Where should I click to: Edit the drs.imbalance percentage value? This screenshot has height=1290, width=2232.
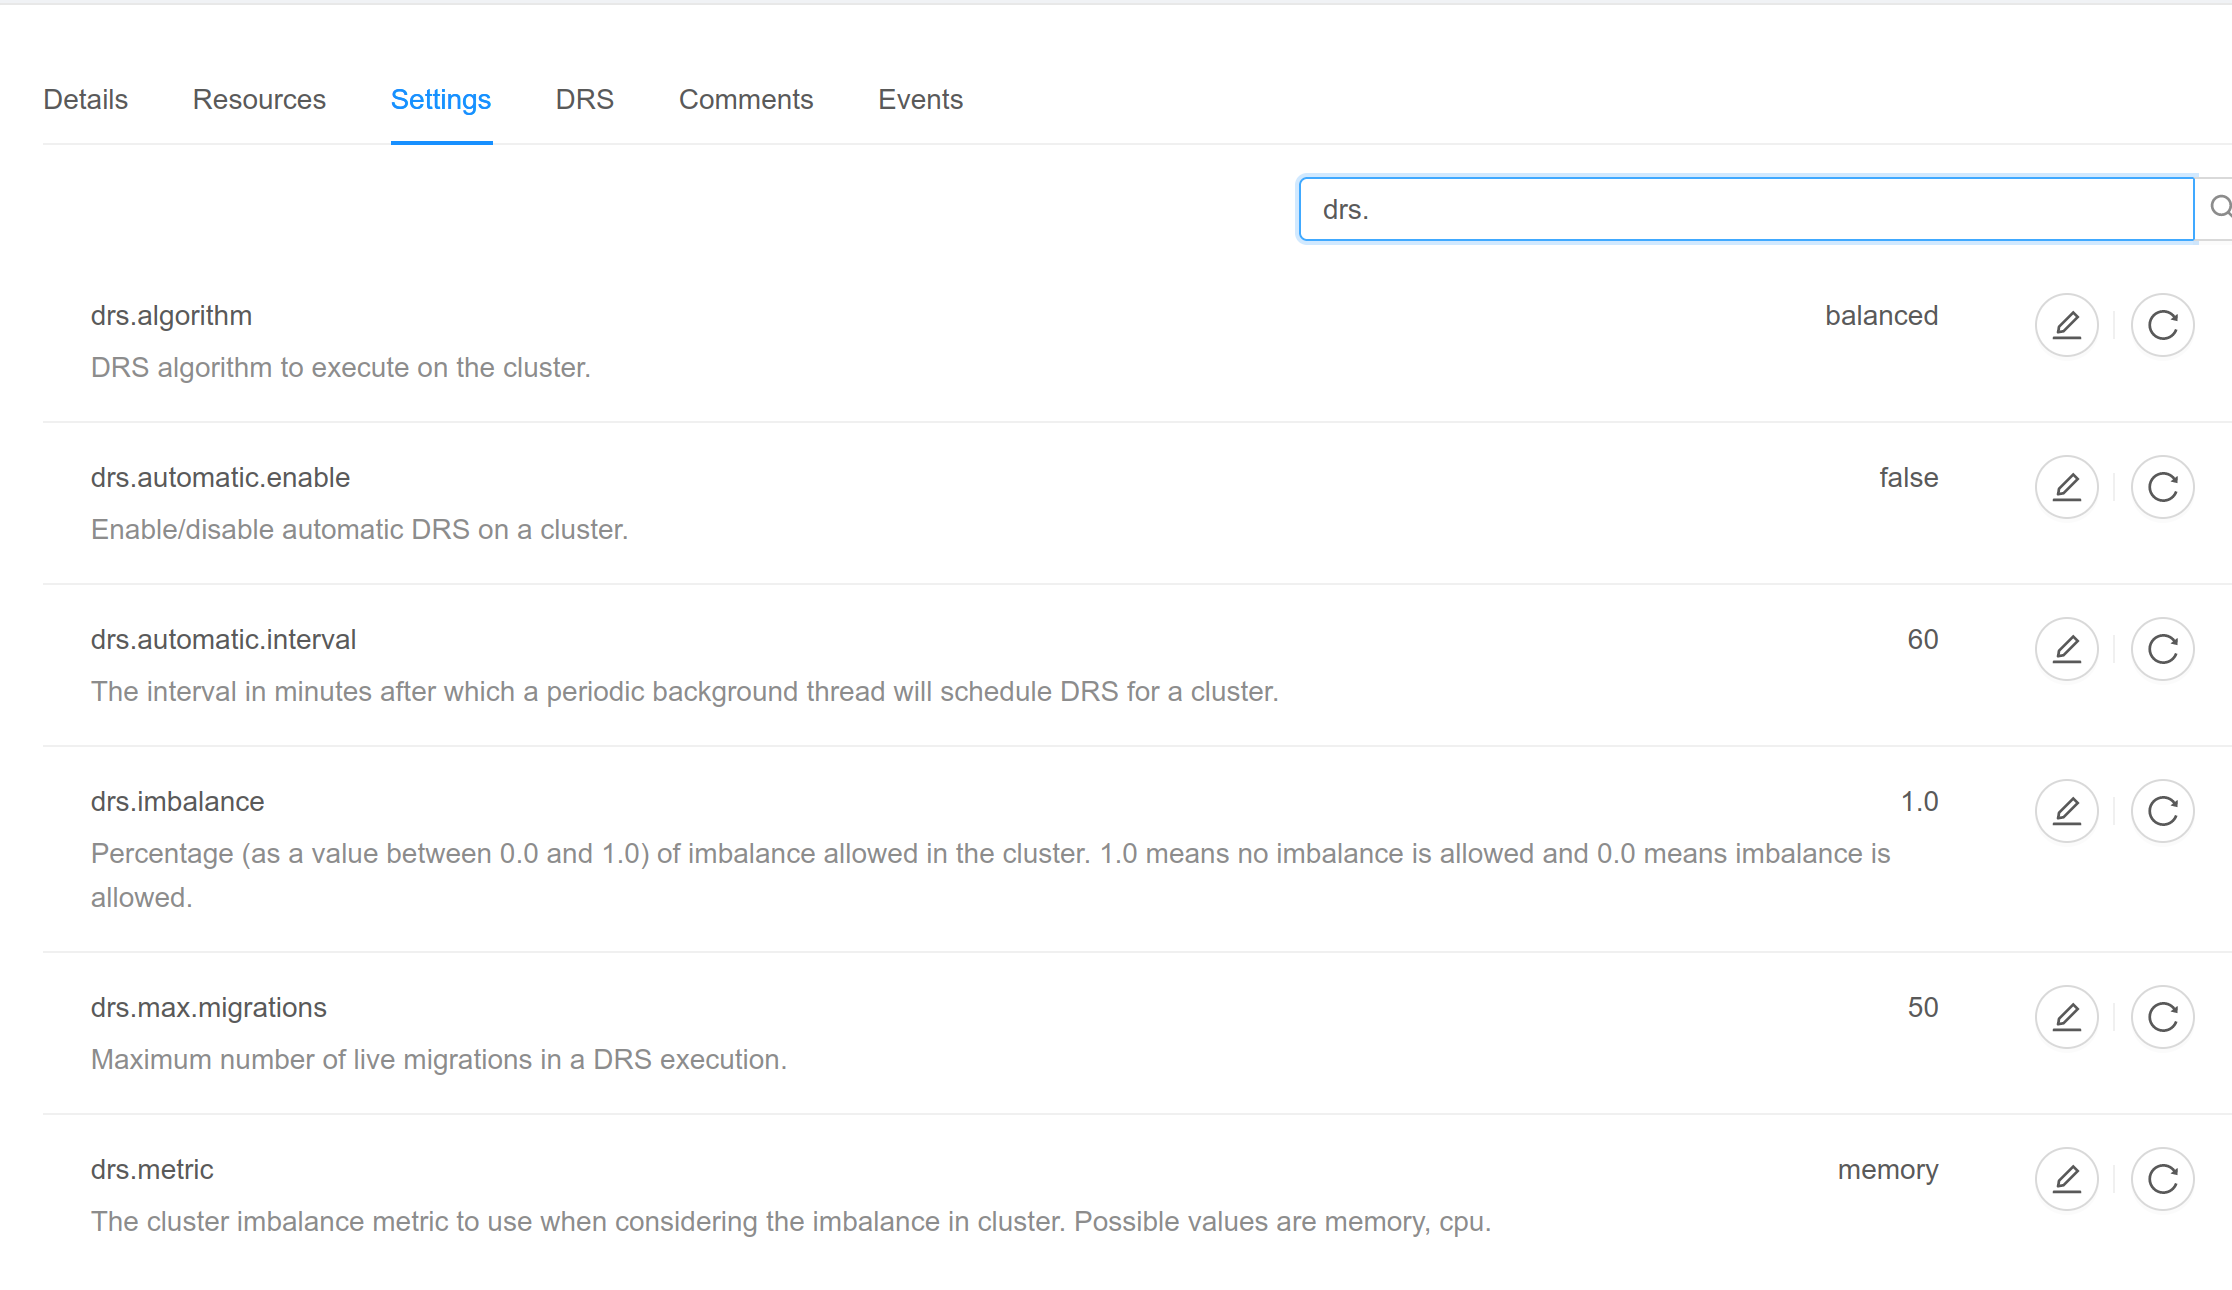(x=2066, y=811)
